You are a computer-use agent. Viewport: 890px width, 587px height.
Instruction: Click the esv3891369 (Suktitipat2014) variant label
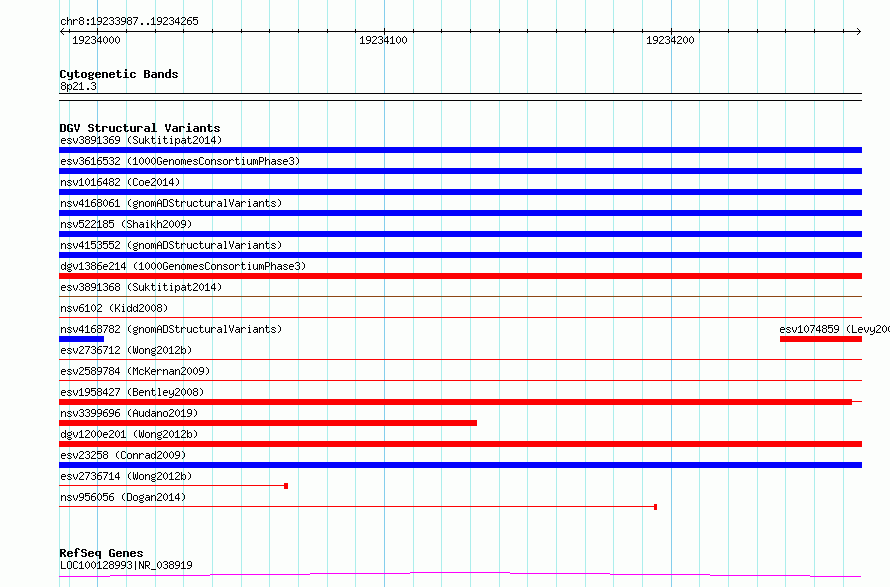click(x=141, y=140)
